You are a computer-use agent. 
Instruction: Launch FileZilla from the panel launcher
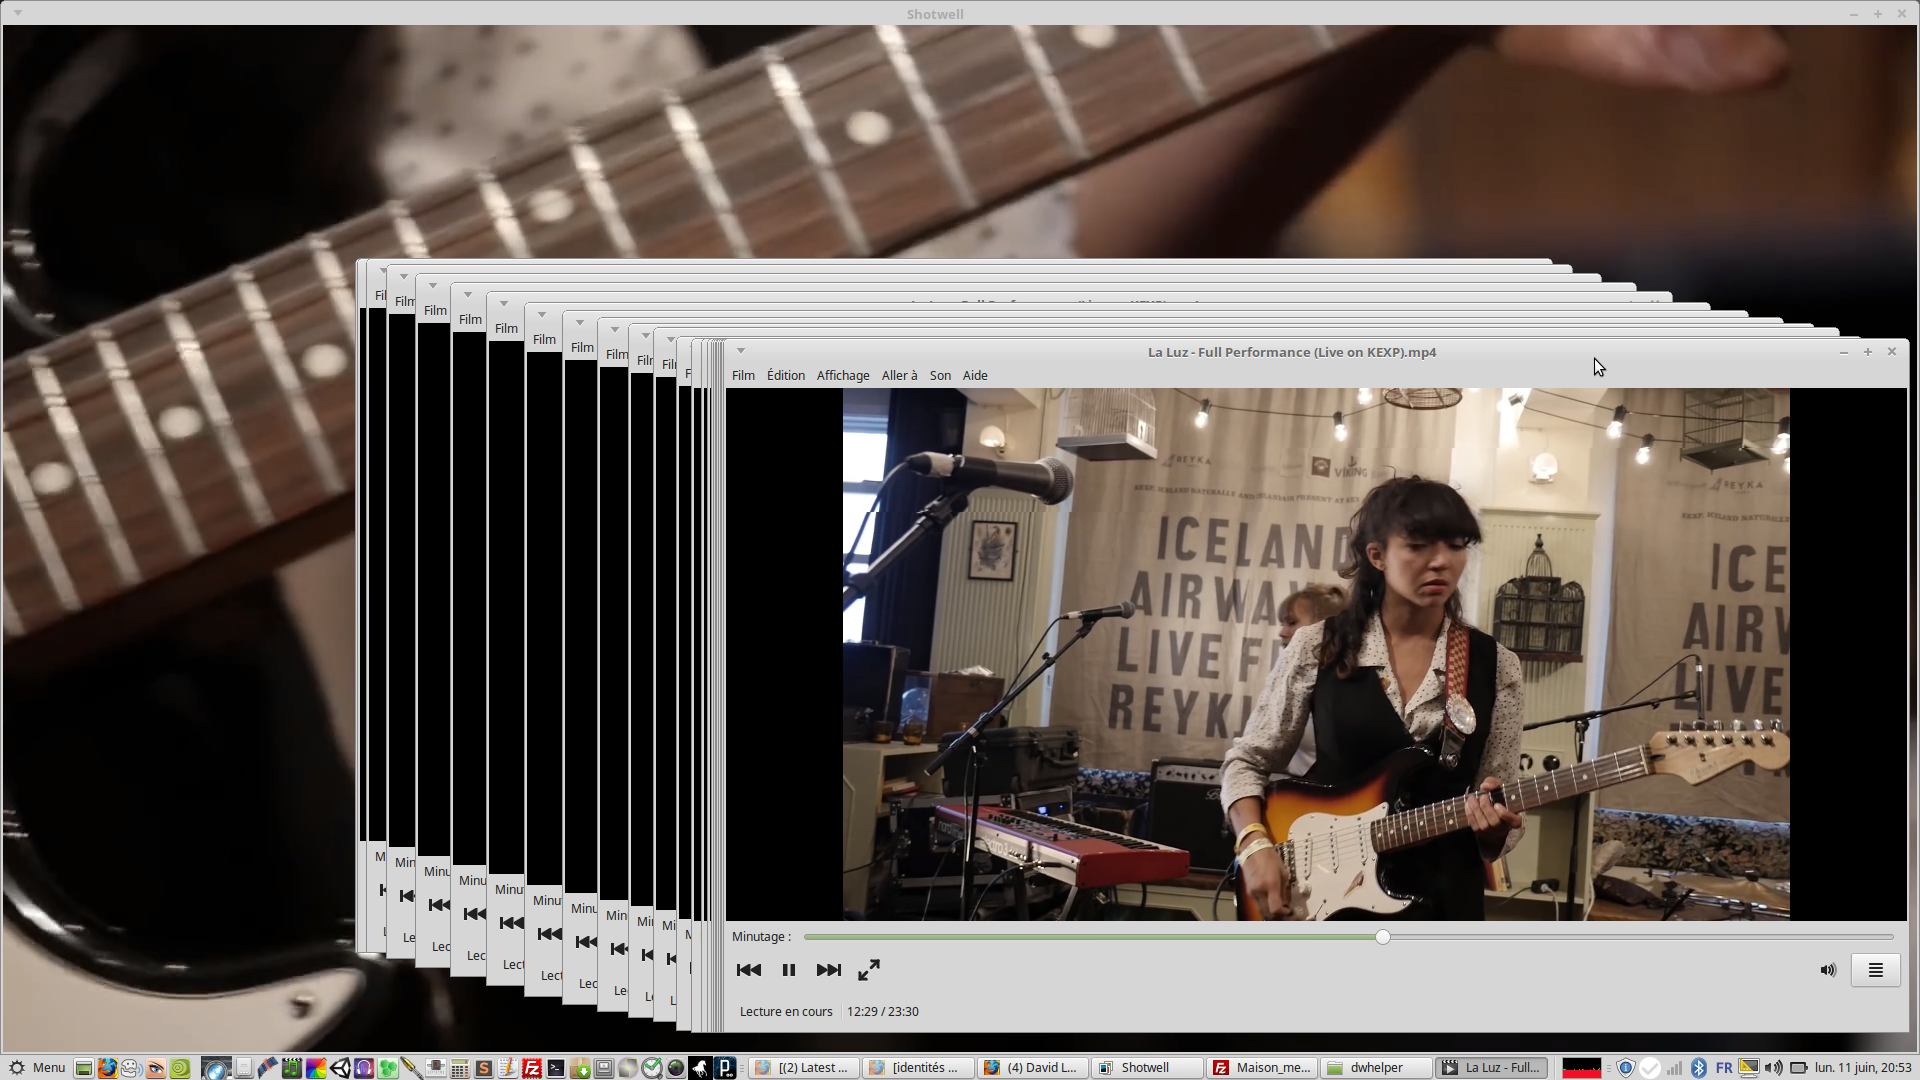click(x=532, y=1068)
